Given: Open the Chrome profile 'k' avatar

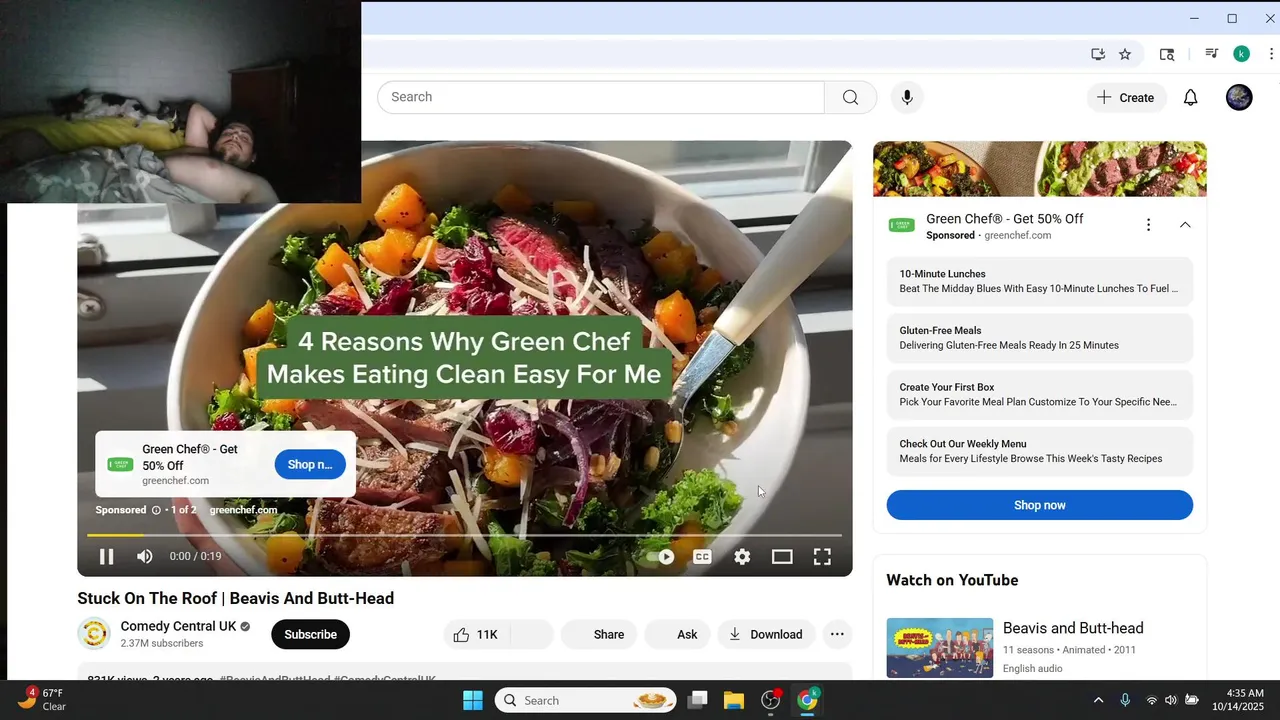Looking at the screenshot, I should (1241, 54).
